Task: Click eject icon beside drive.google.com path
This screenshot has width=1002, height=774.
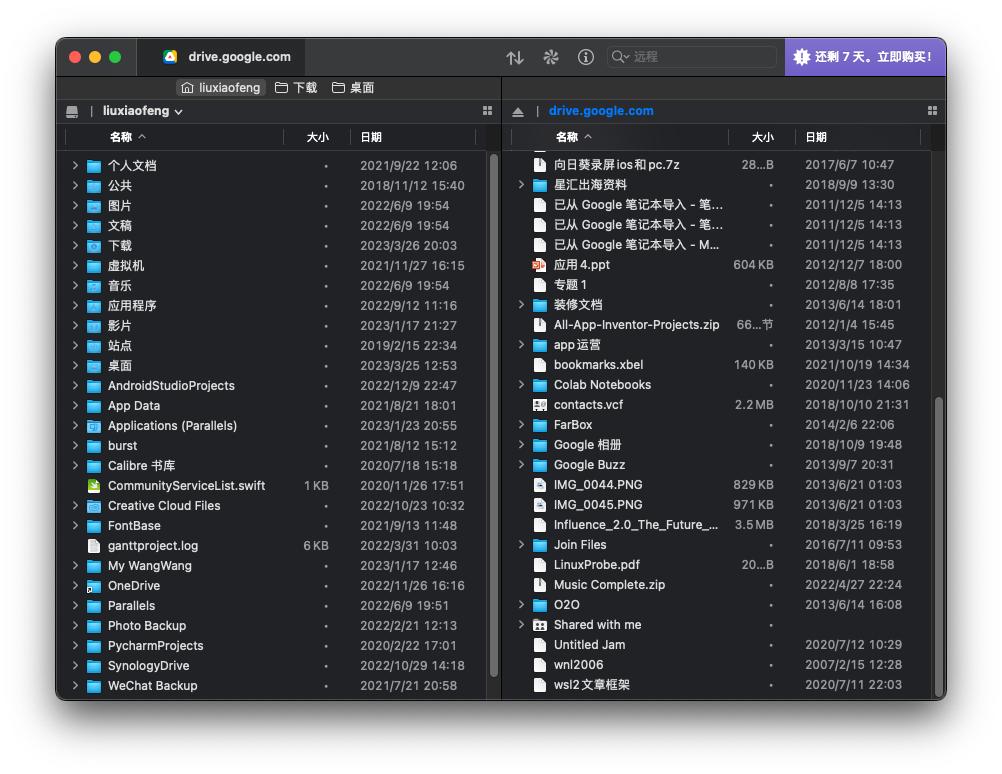Action: pos(518,112)
